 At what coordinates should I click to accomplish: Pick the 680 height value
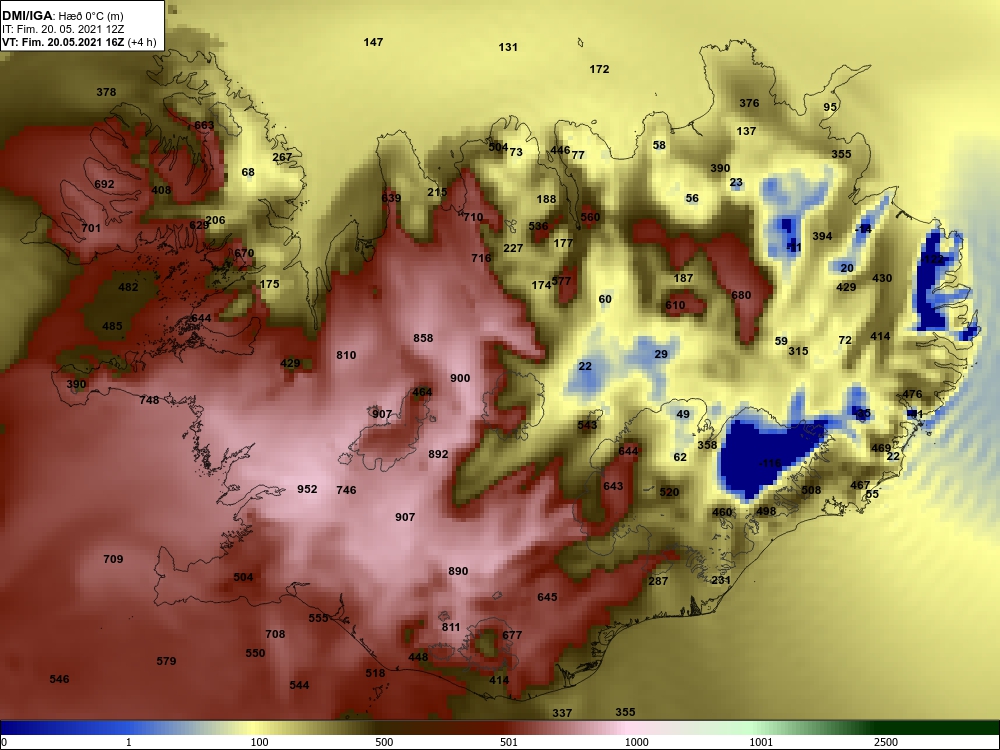point(741,295)
